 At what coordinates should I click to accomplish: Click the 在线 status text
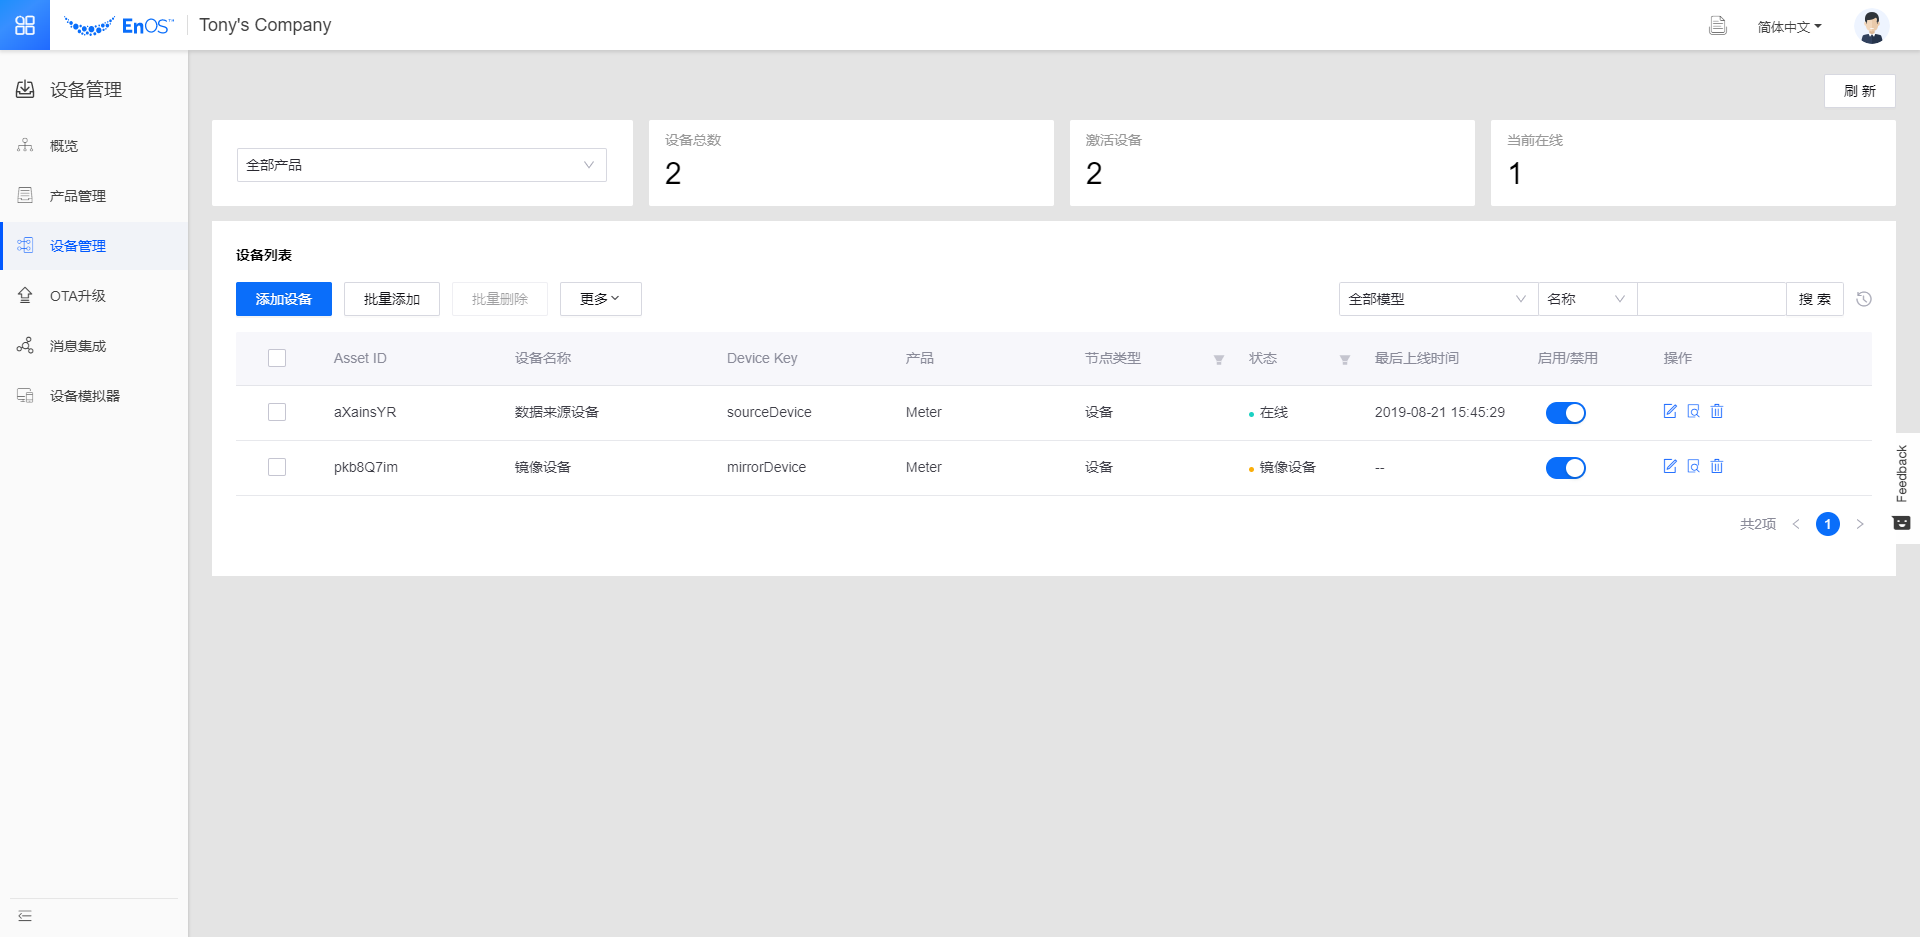[1274, 412]
